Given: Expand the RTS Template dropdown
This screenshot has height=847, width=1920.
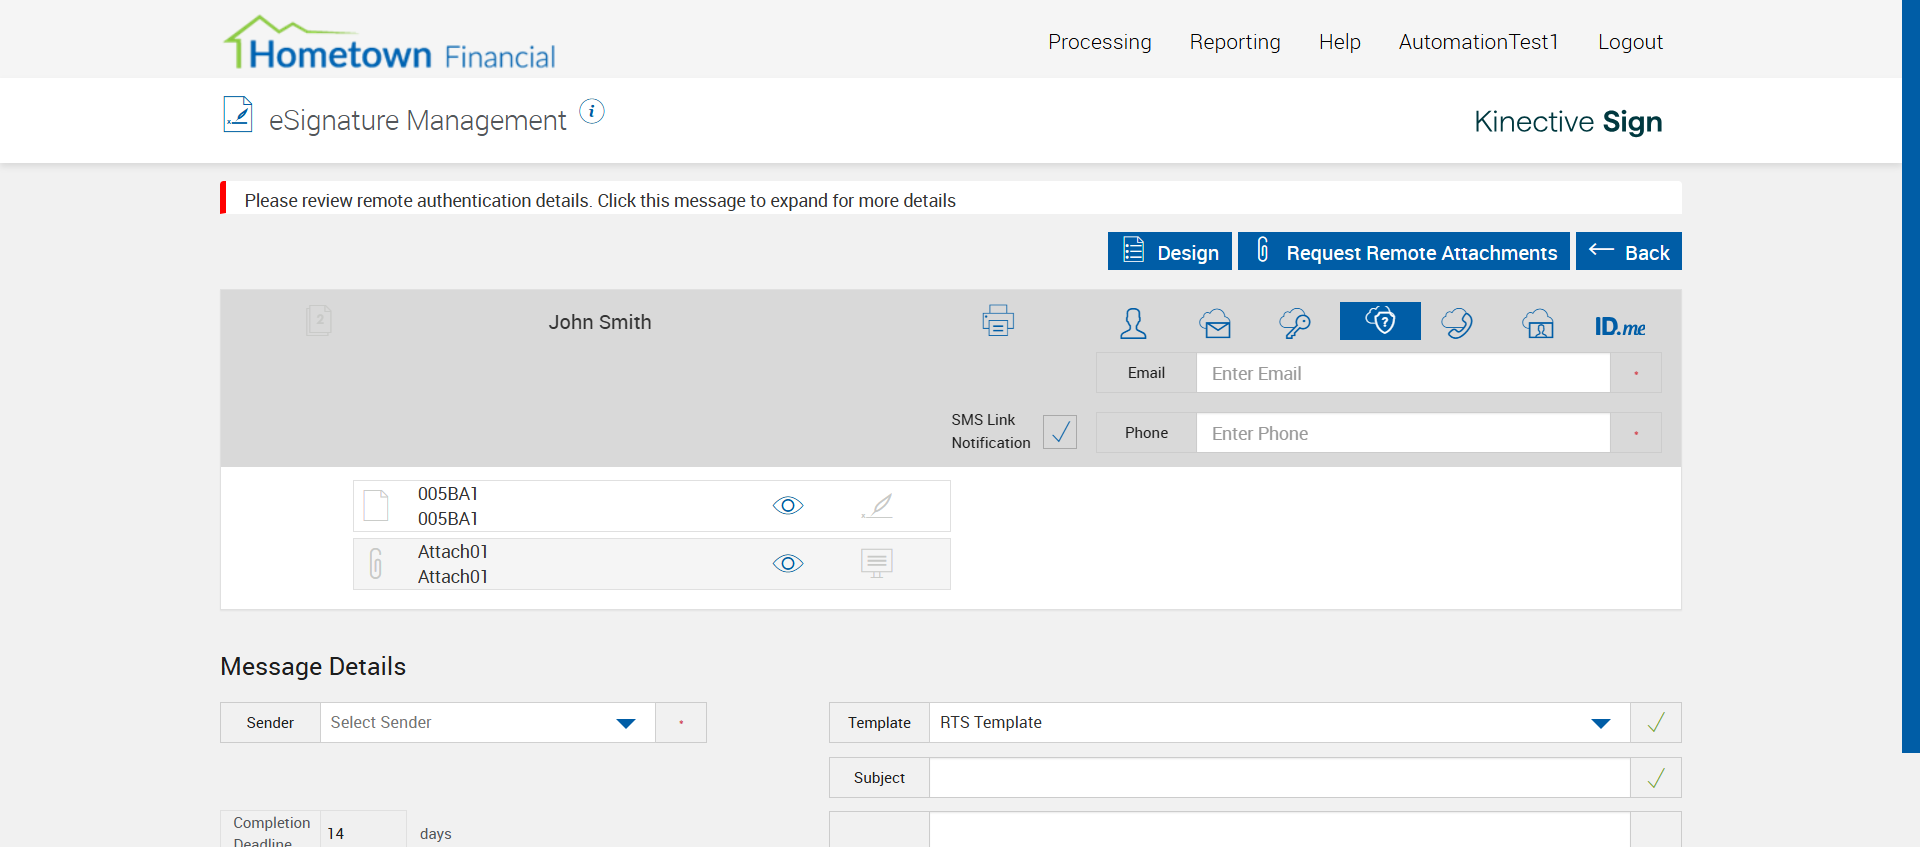Looking at the screenshot, I should coord(1600,723).
